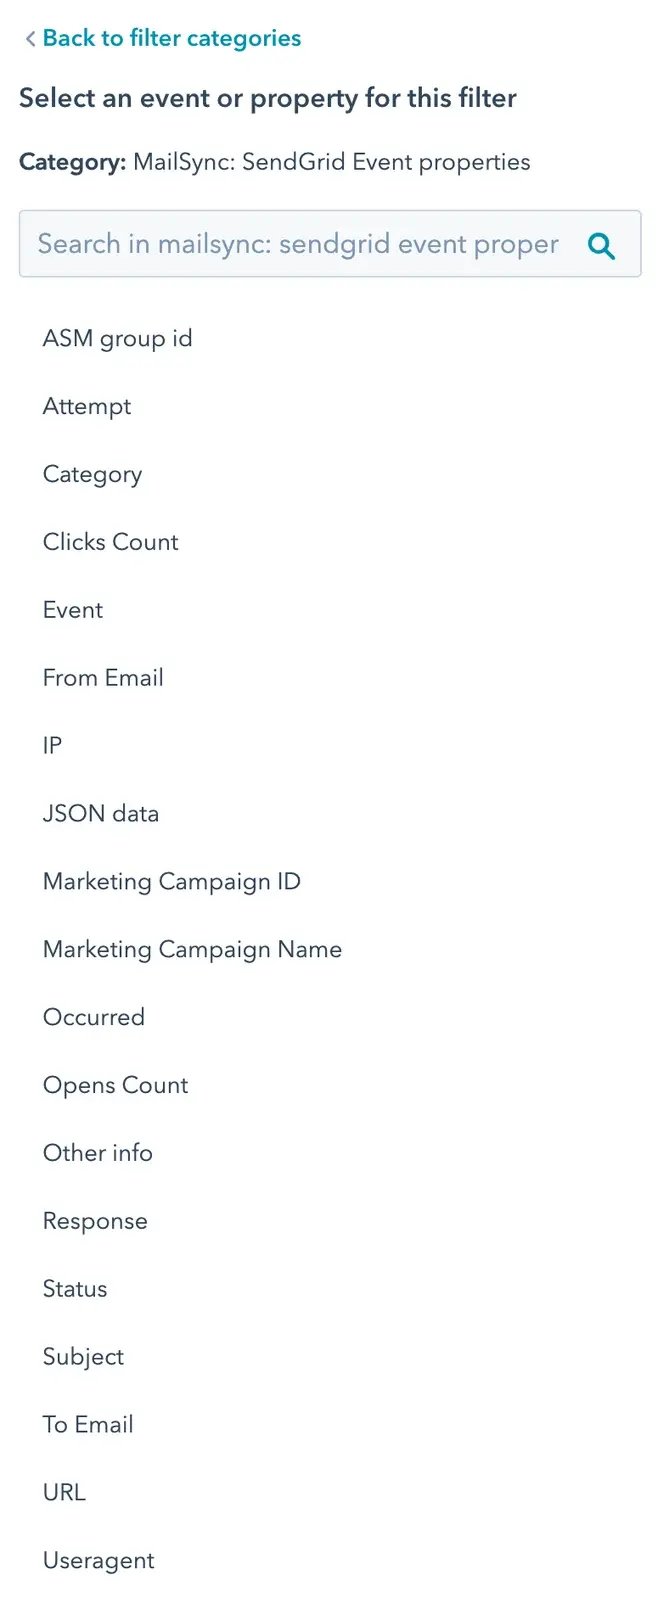Select the Response property
This screenshot has width=669, height=1609.
click(x=95, y=1221)
